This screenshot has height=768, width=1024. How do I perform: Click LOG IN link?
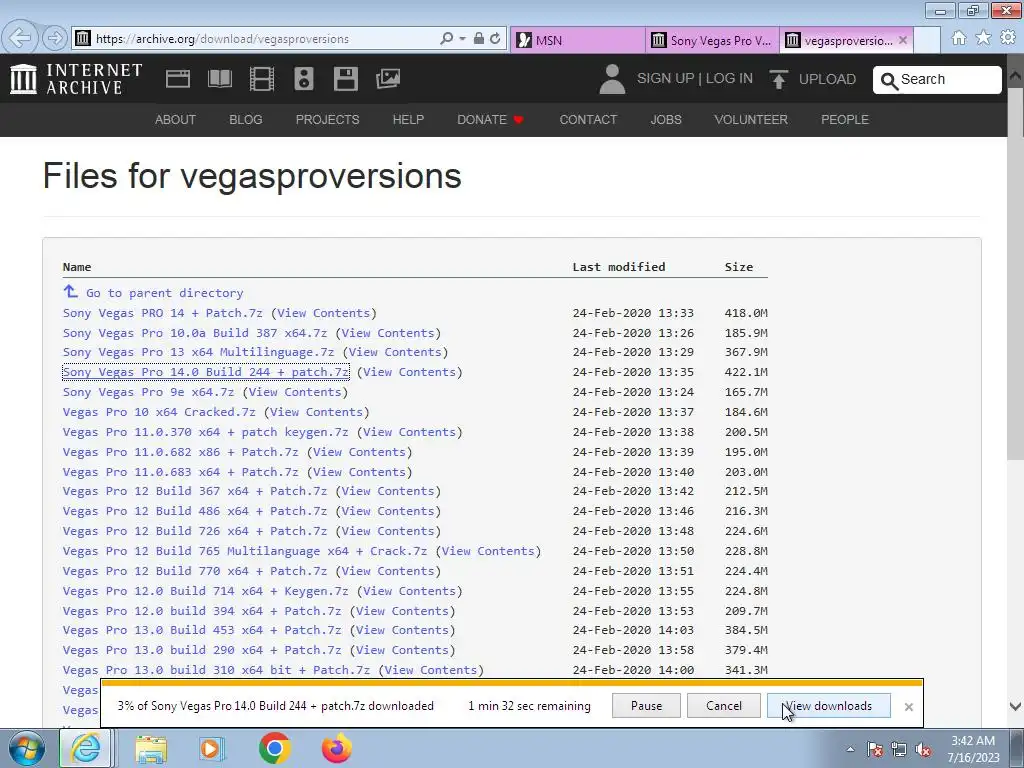tap(729, 78)
